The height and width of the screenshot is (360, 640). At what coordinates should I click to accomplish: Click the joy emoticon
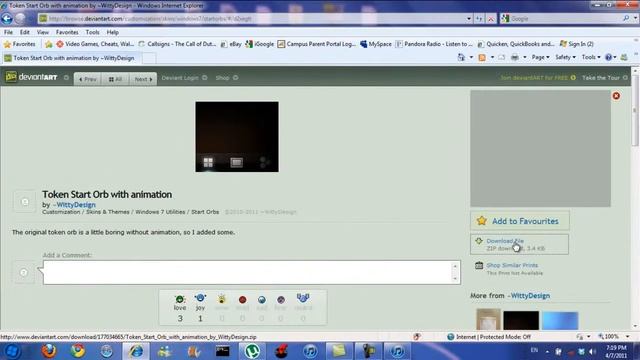pos(200,298)
